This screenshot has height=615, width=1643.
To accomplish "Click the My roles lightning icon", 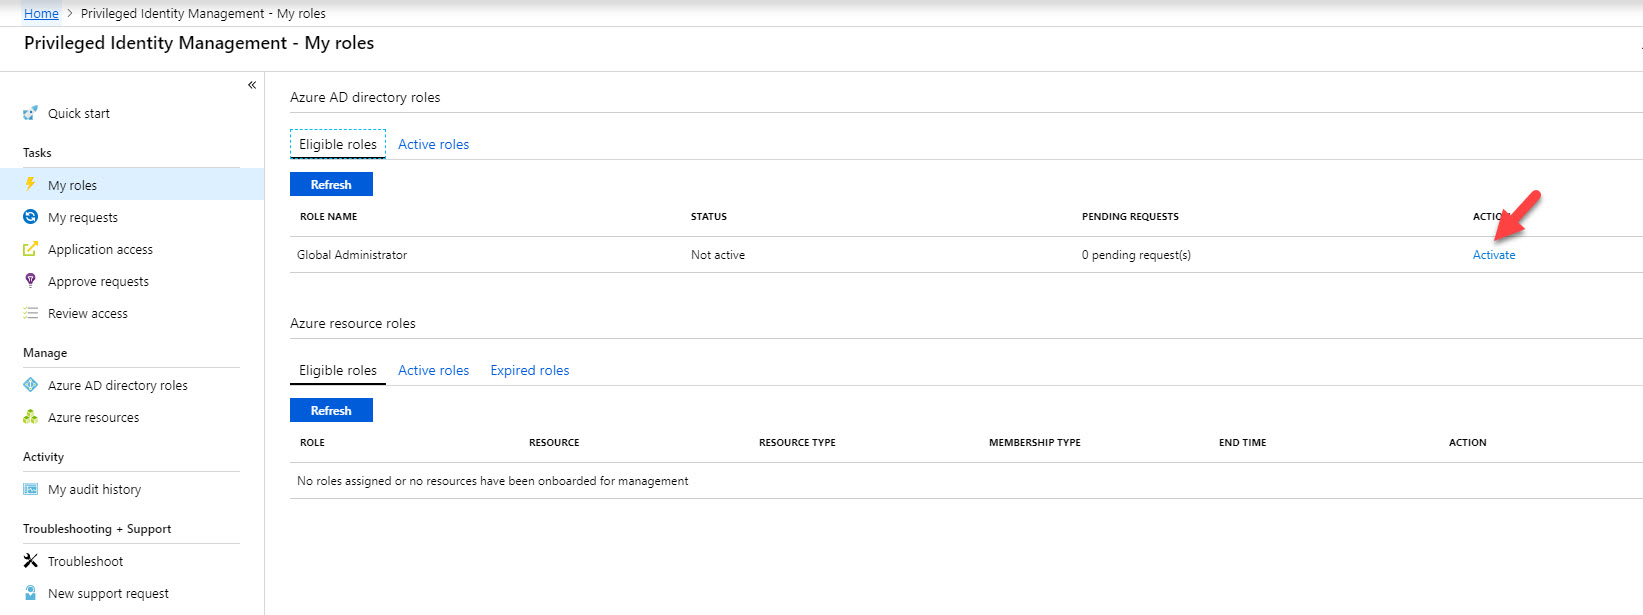I will [30, 184].
